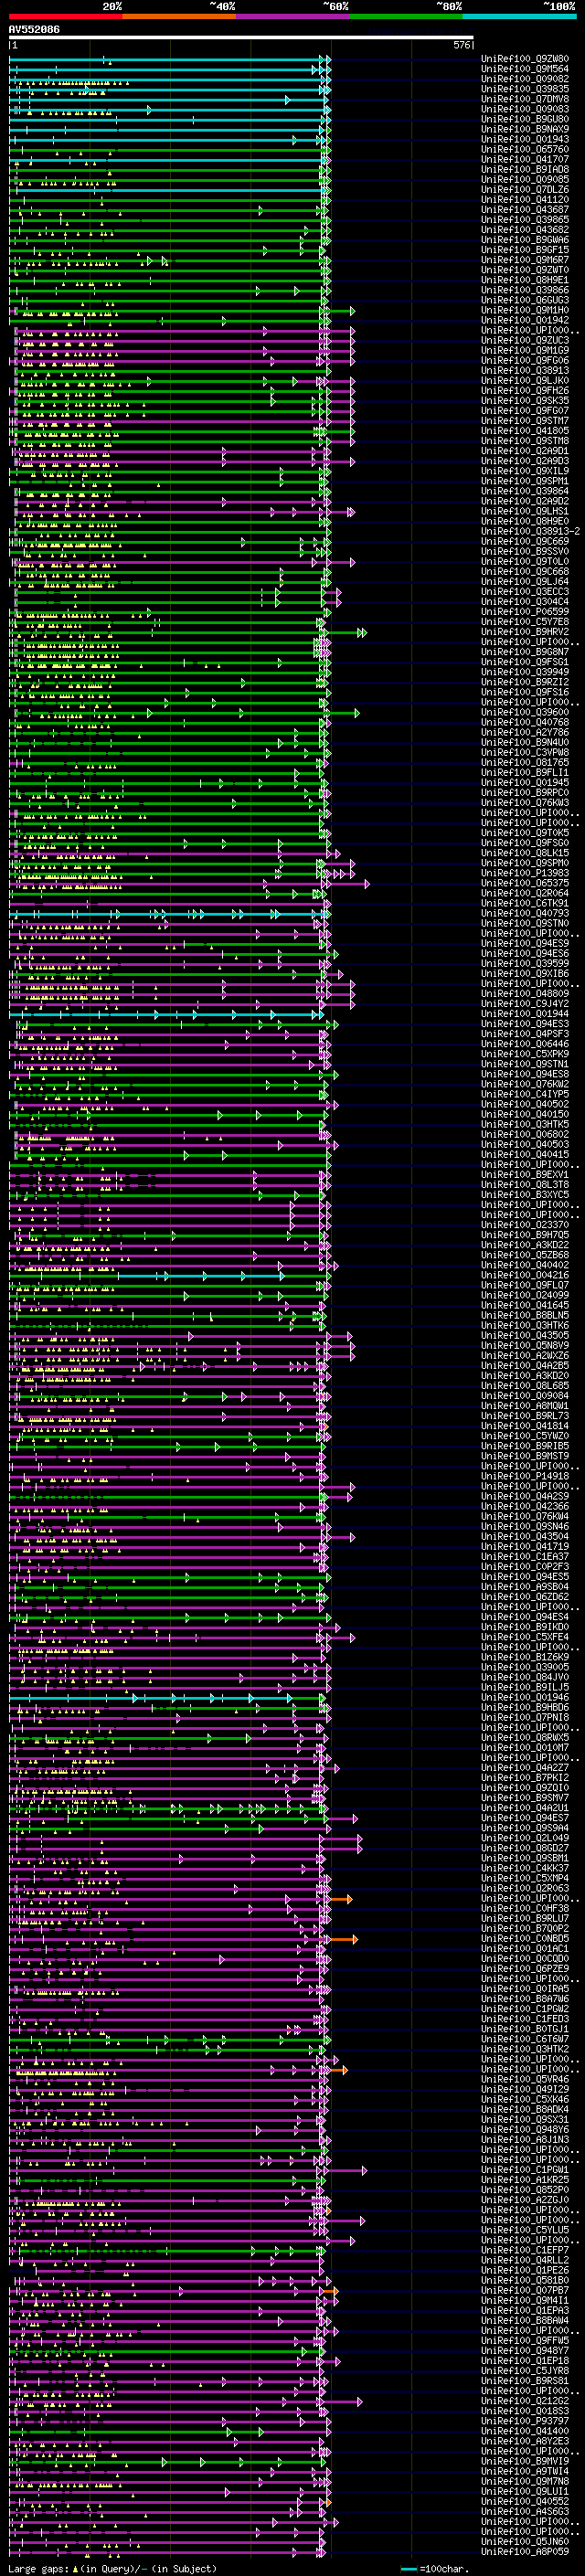This screenshot has height=2576, width=585.
Task: Click the purple ~60% identity legend bar
Action: pos(293,16)
